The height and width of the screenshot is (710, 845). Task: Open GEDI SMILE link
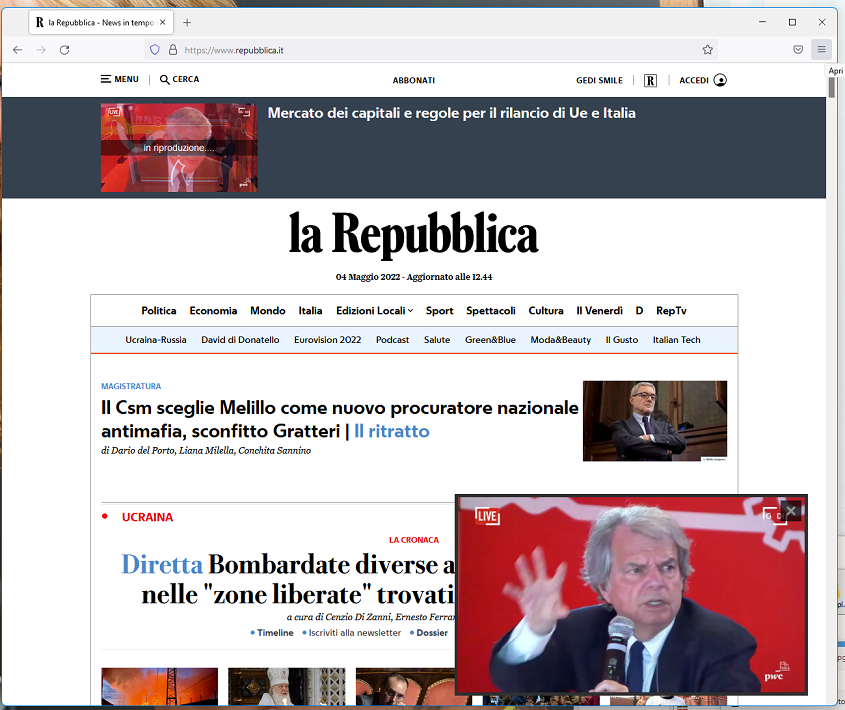[599, 80]
